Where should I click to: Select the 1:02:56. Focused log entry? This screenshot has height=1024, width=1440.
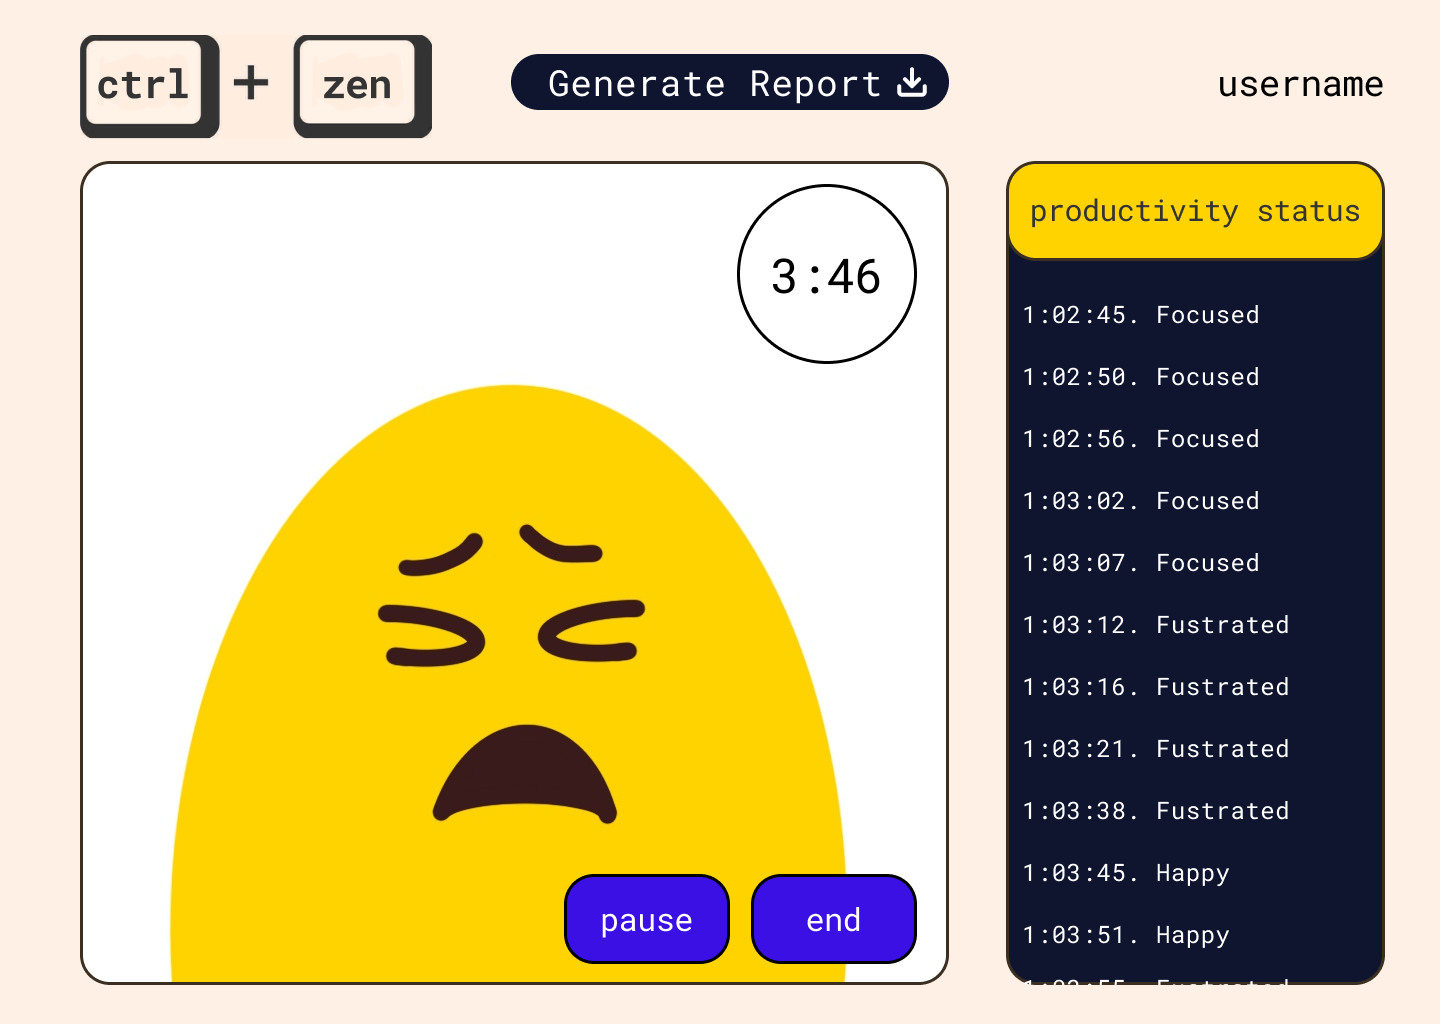pyautogui.click(x=1141, y=439)
